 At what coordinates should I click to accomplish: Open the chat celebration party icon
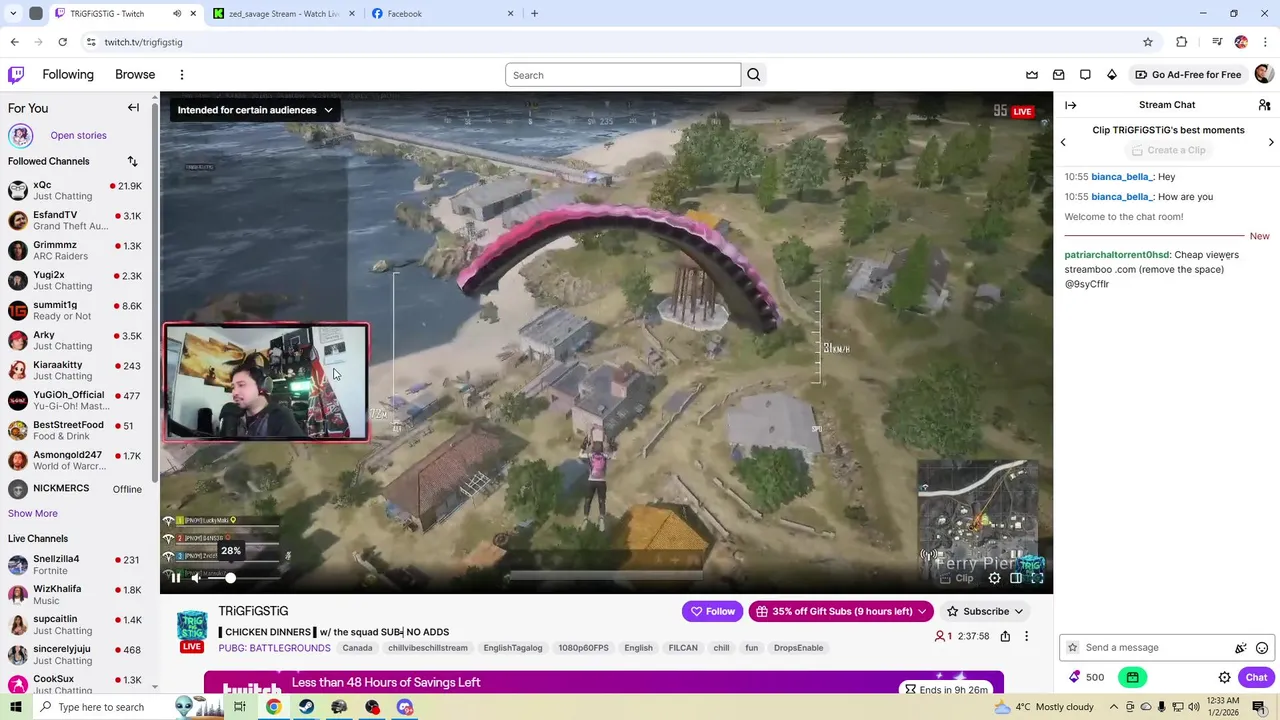coord(1241,648)
